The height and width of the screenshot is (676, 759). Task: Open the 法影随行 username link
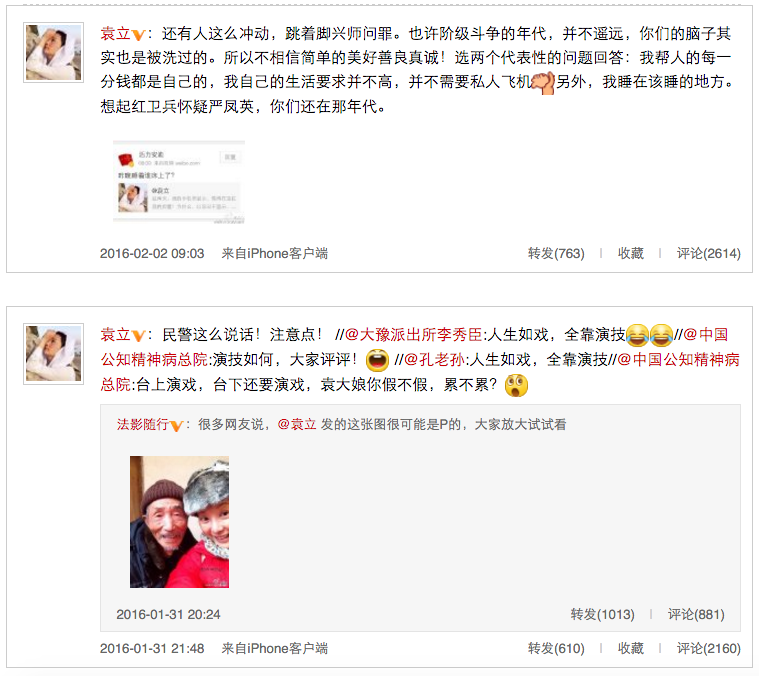click(x=142, y=424)
